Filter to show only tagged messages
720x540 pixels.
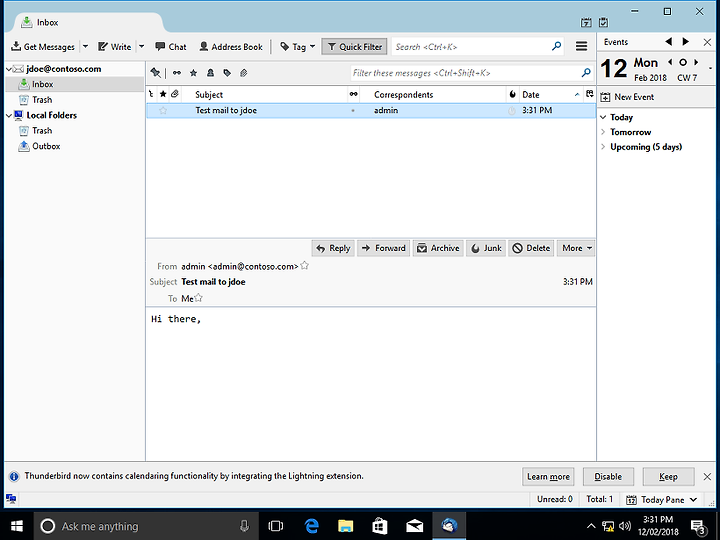pos(227,73)
